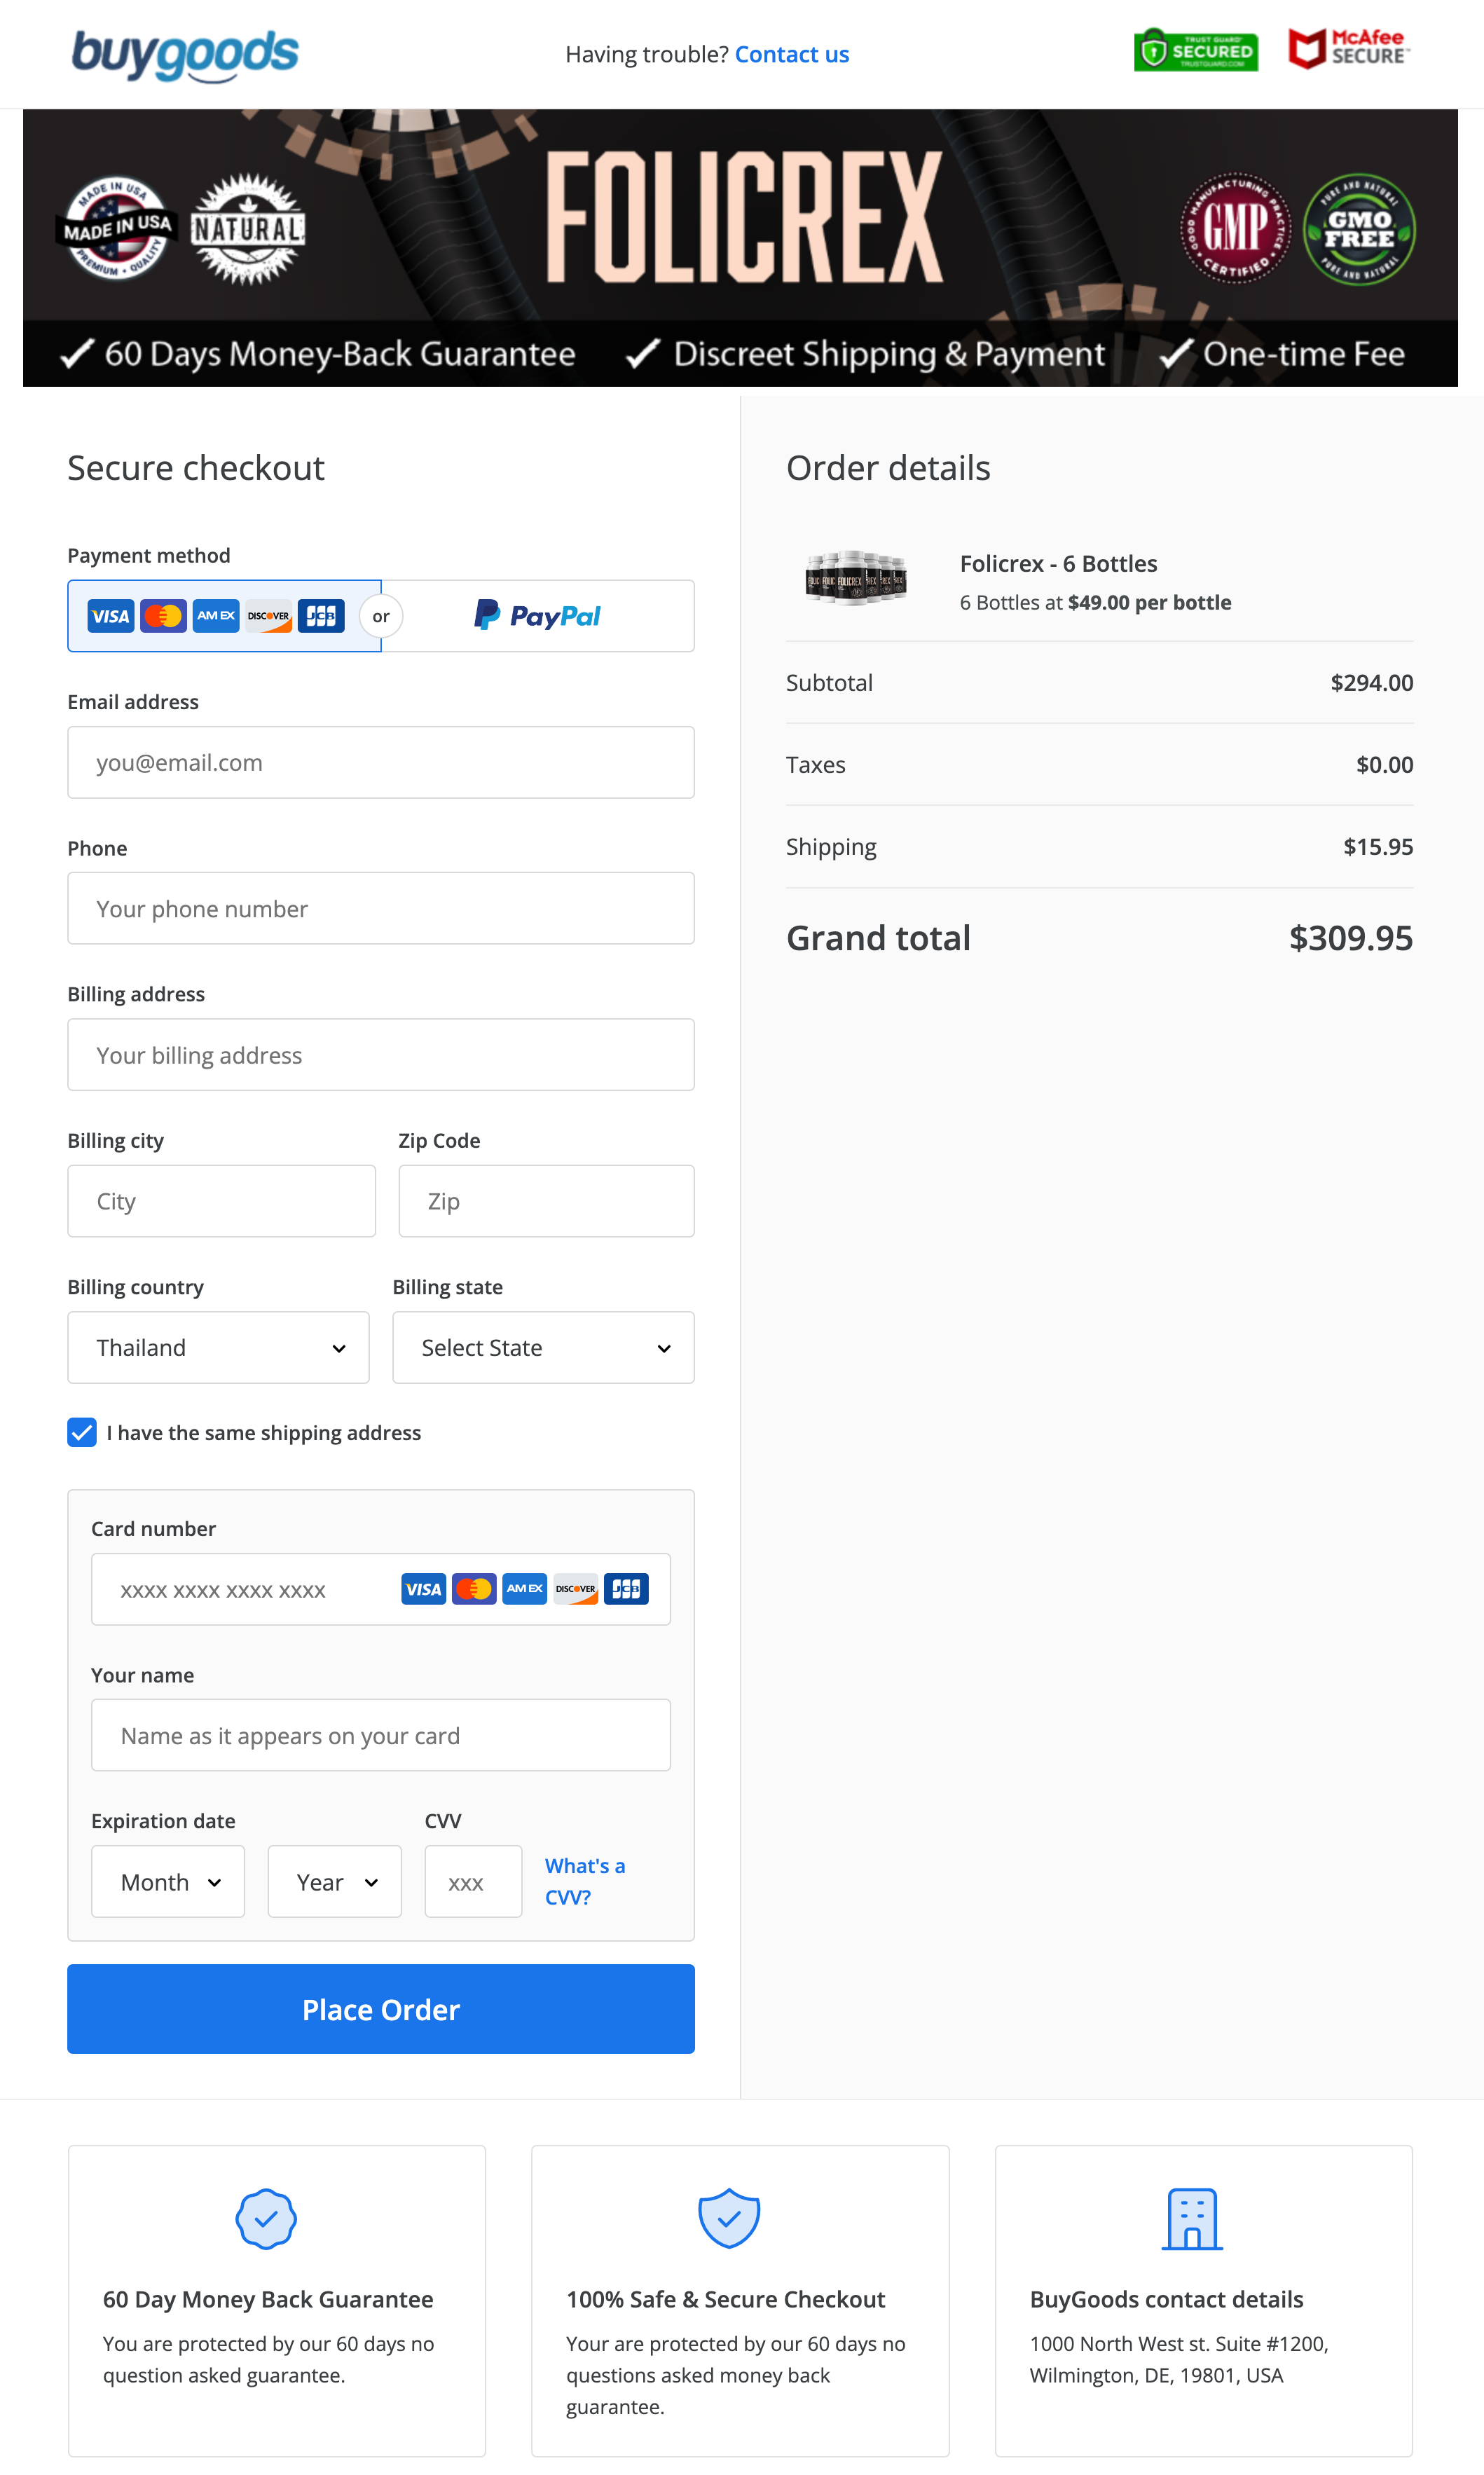Focus the Billing address field

[381, 1055]
